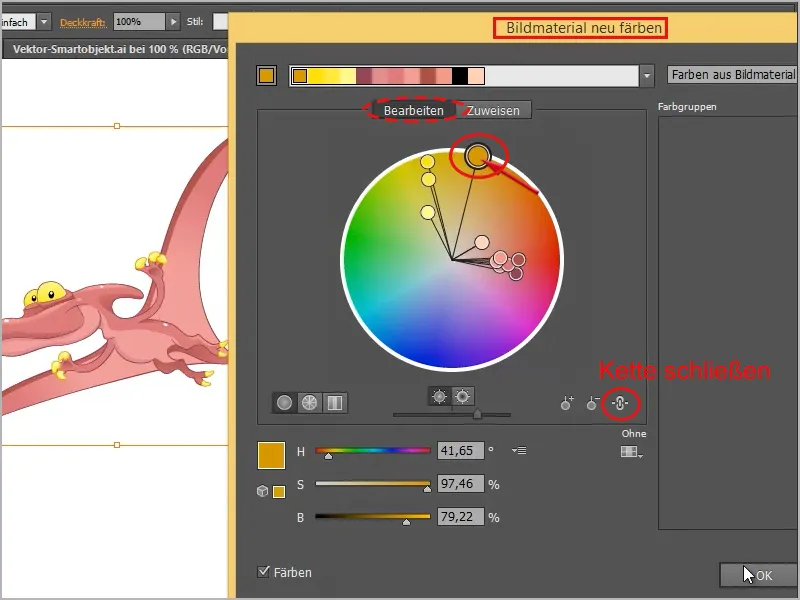Image resolution: width=800 pixels, height=600 pixels.
Task: Click the Farben aus Bildmaterial button
Action: click(x=733, y=75)
